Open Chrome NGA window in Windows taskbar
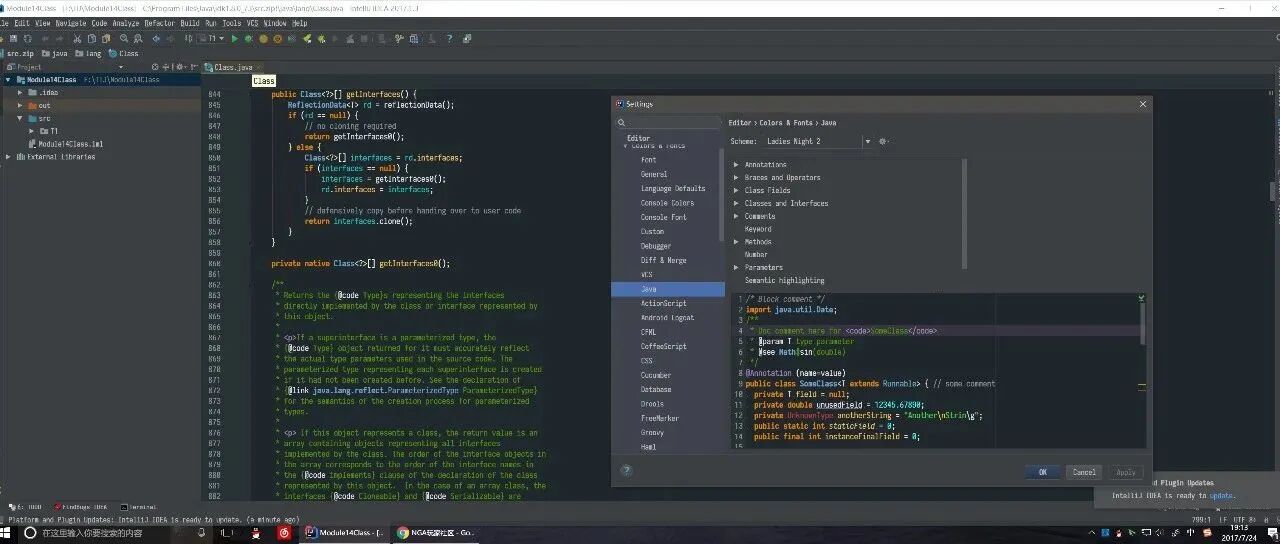Image resolution: width=1280 pixels, height=544 pixels. click(438, 533)
